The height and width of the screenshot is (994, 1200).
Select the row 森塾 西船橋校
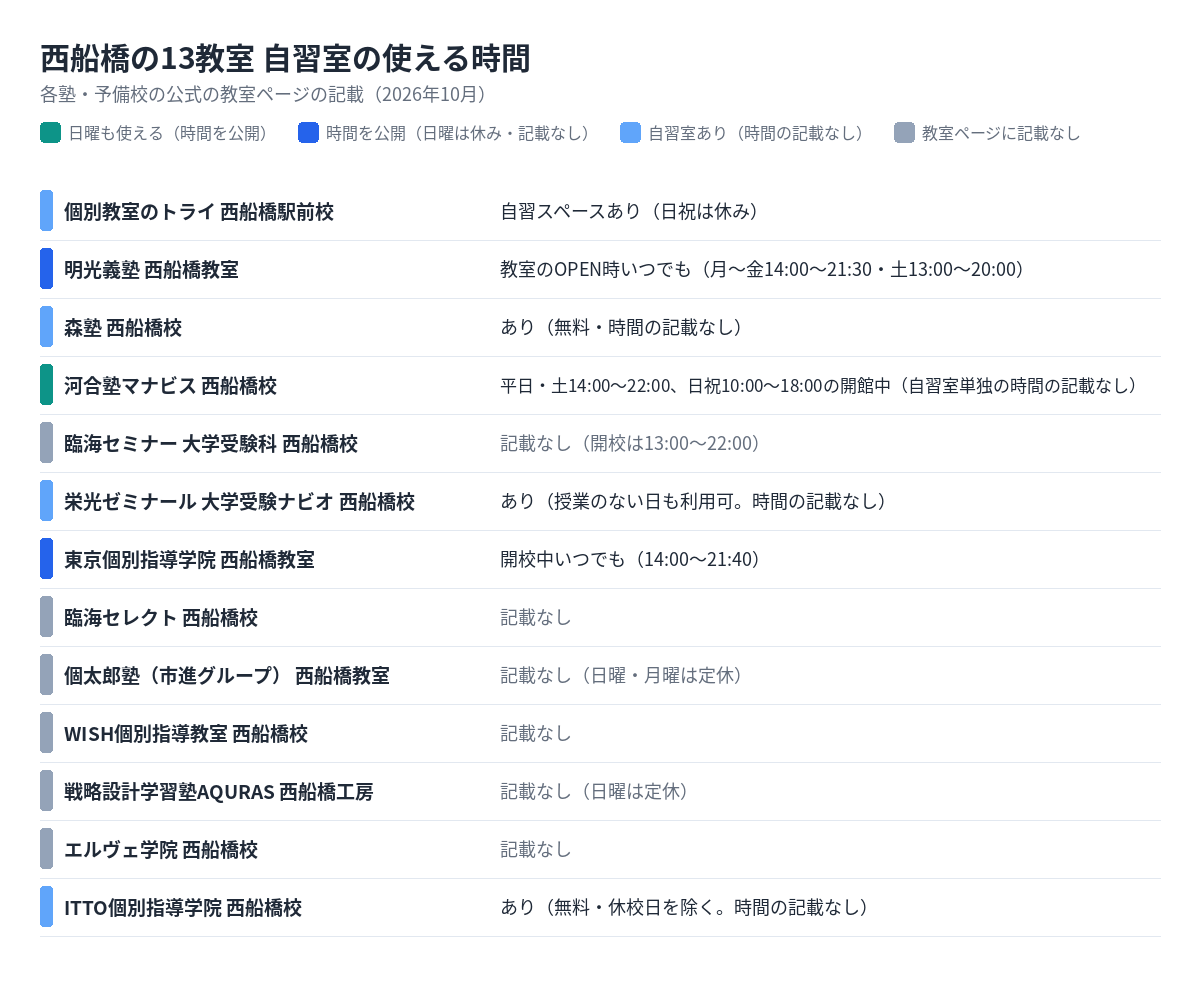click(600, 327)
